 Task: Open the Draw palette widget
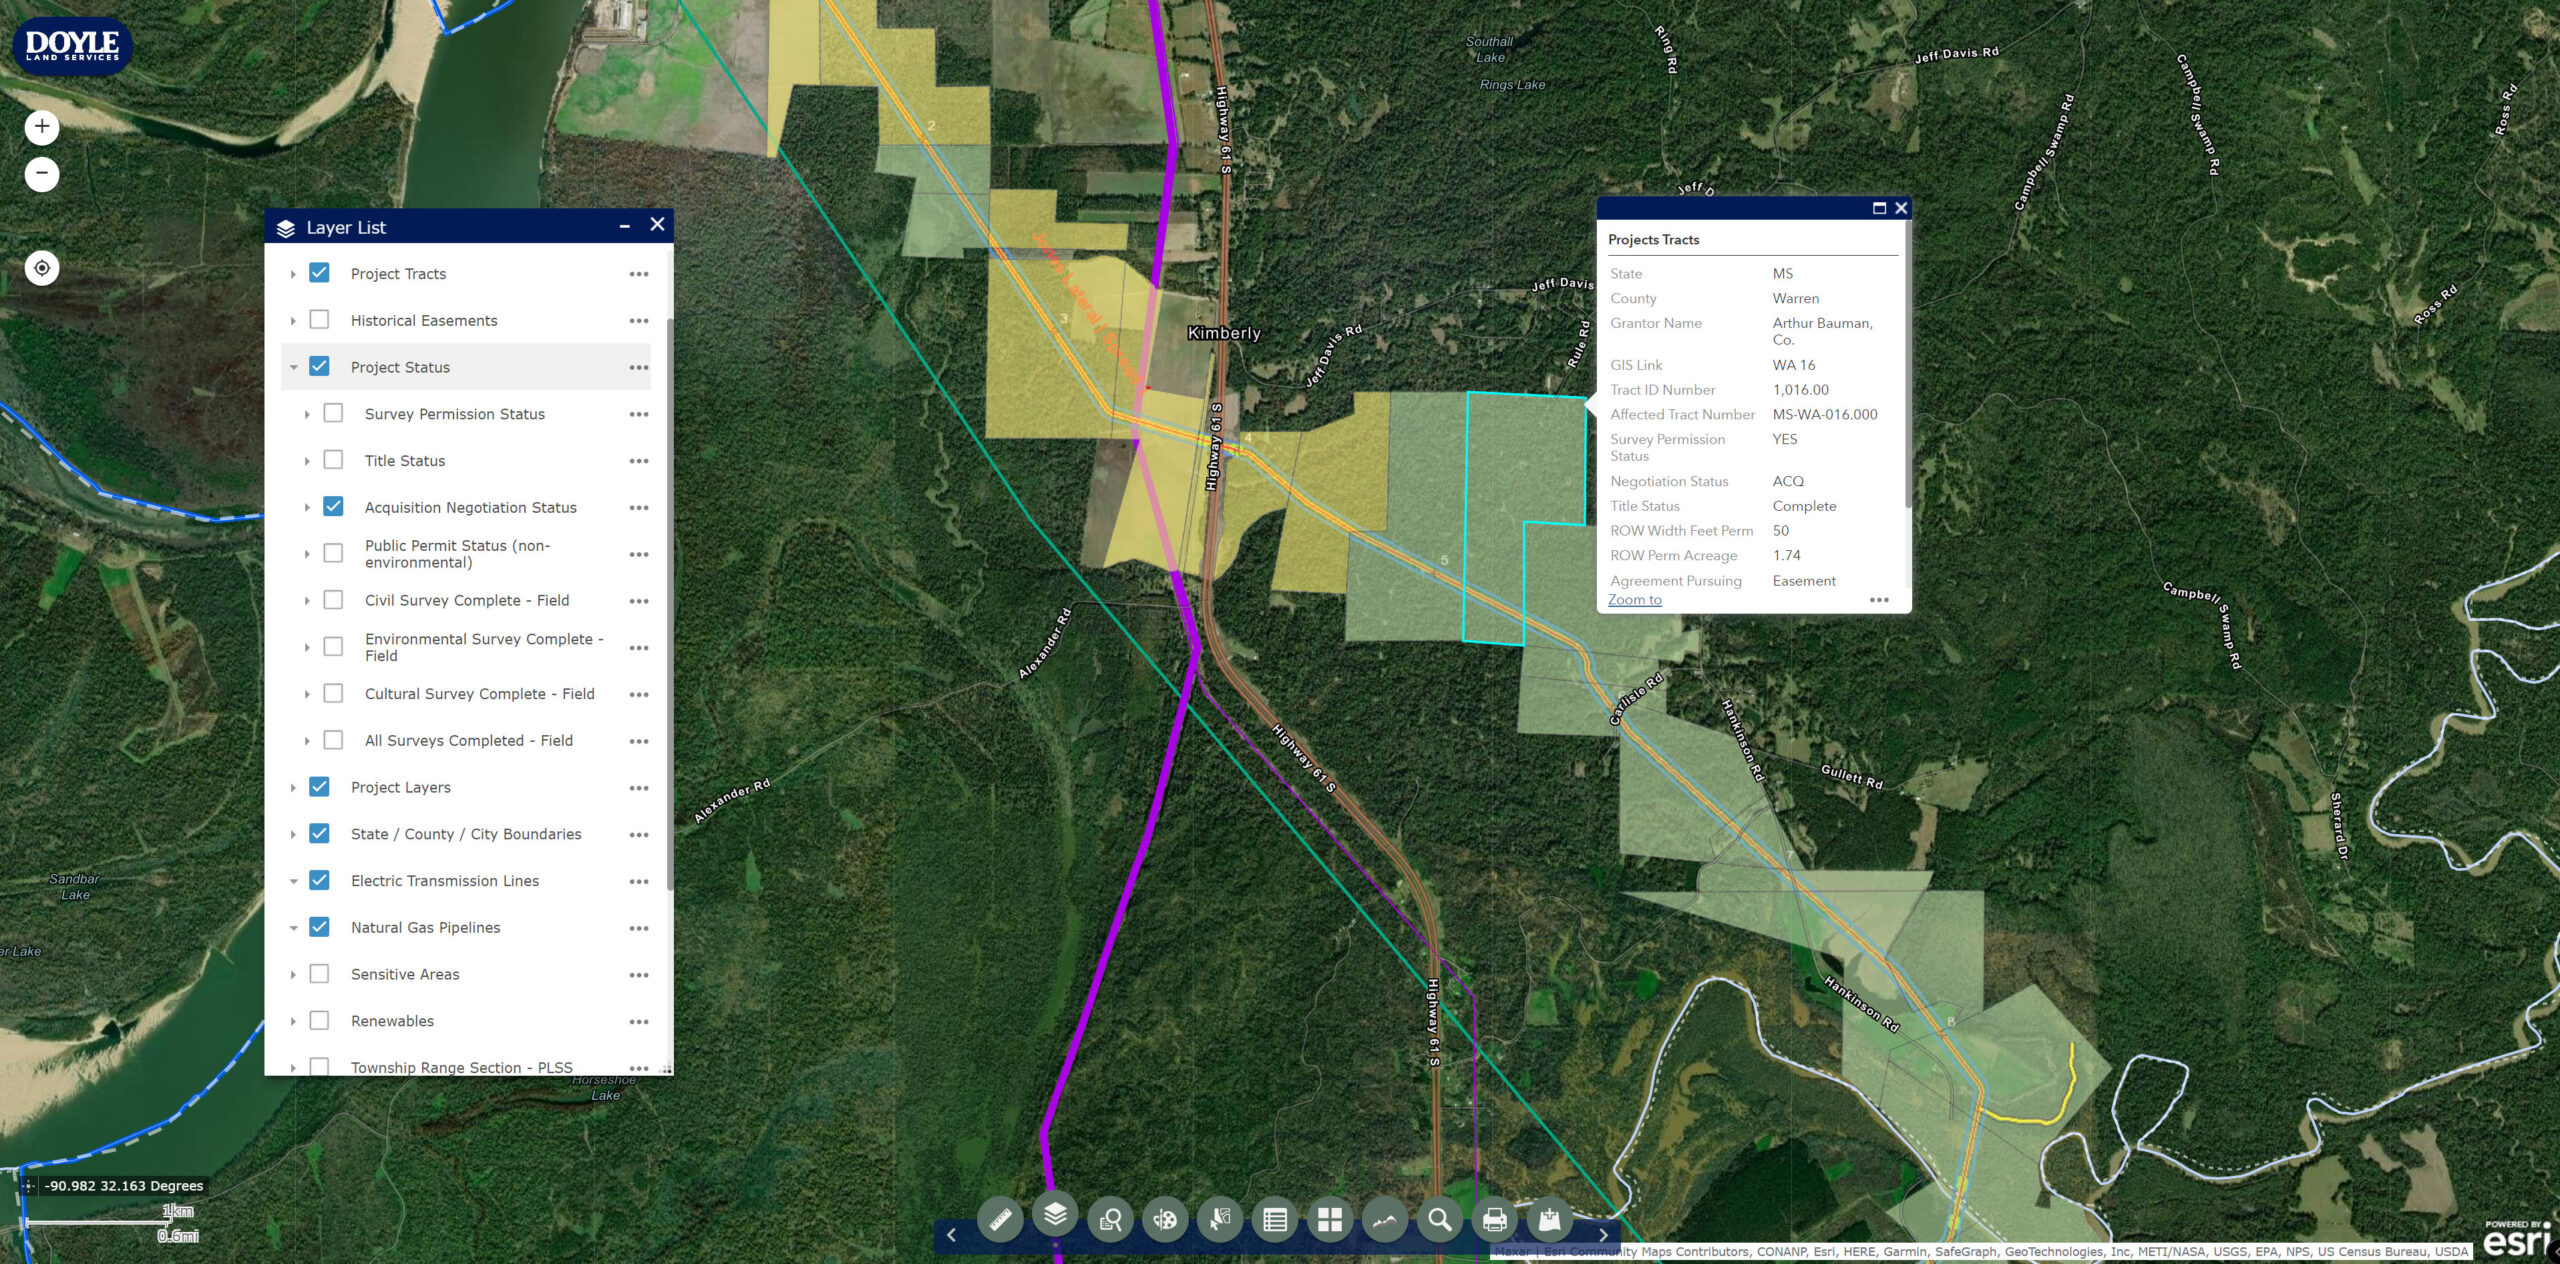coord(1165,1220)
